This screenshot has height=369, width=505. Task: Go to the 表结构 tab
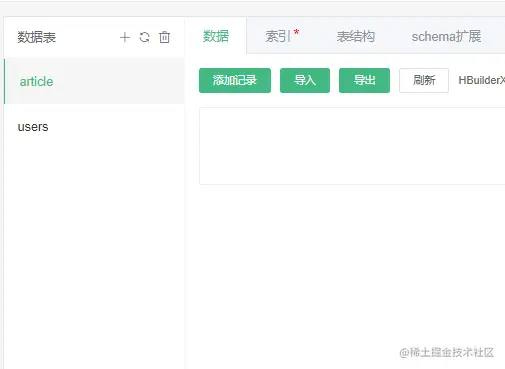(356, 36)
